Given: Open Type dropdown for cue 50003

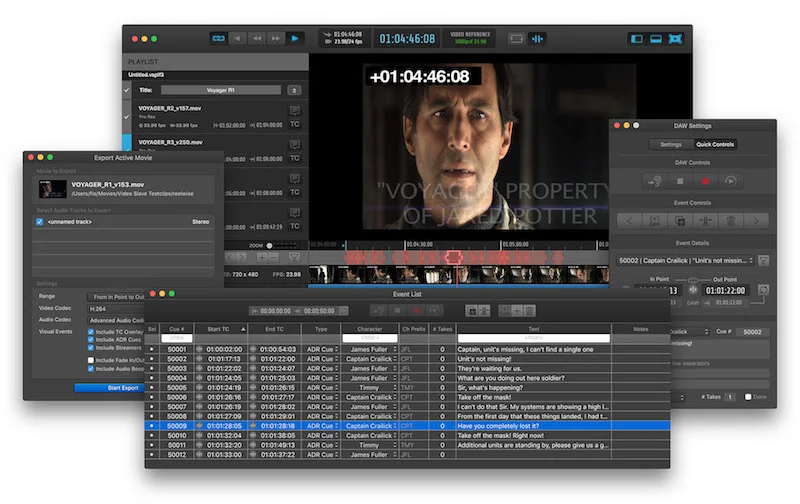Looking at the screenshot, I should [321, 368].
